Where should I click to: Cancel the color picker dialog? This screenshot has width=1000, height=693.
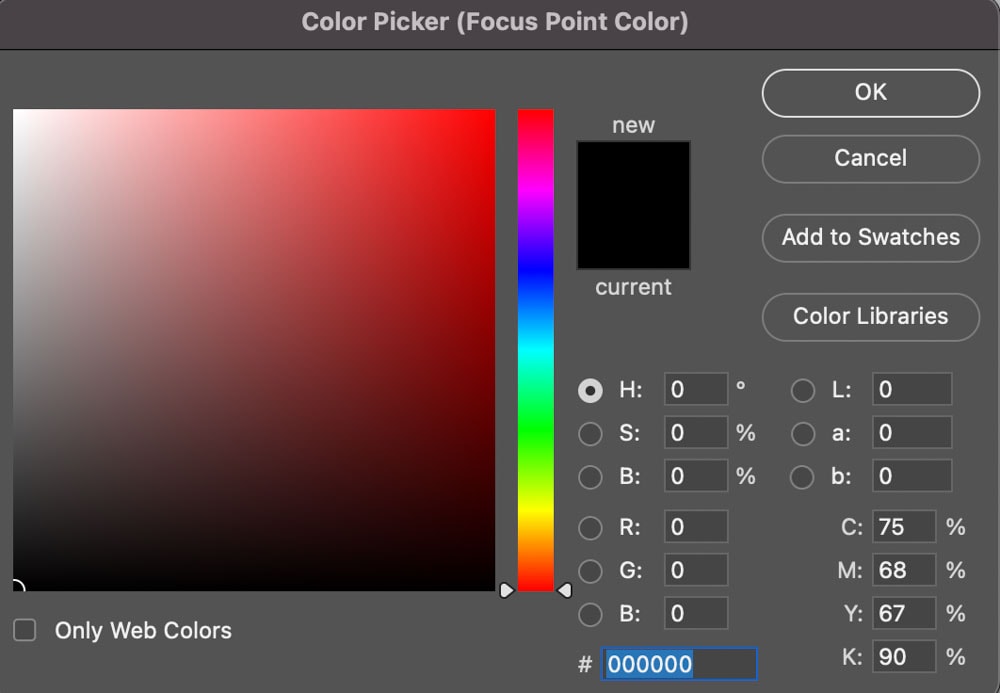pyautogui.click(x=871, y=159)
